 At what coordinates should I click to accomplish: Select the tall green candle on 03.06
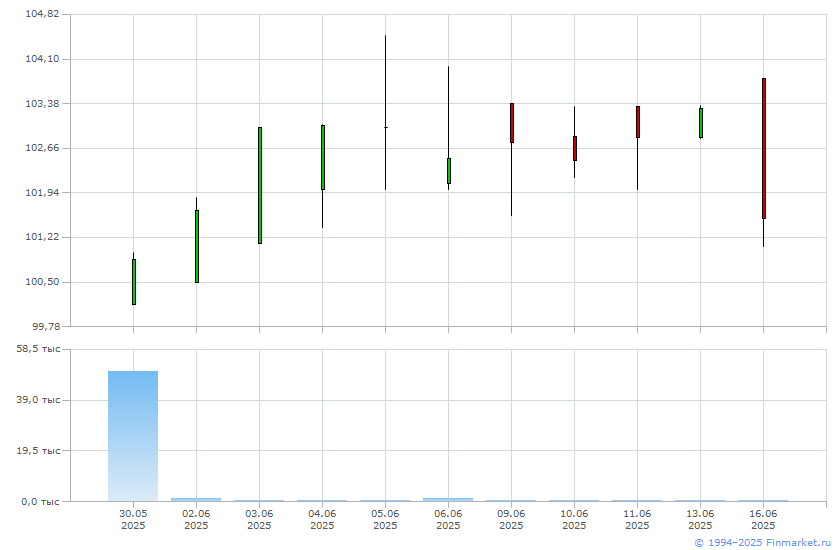point(260,185)
